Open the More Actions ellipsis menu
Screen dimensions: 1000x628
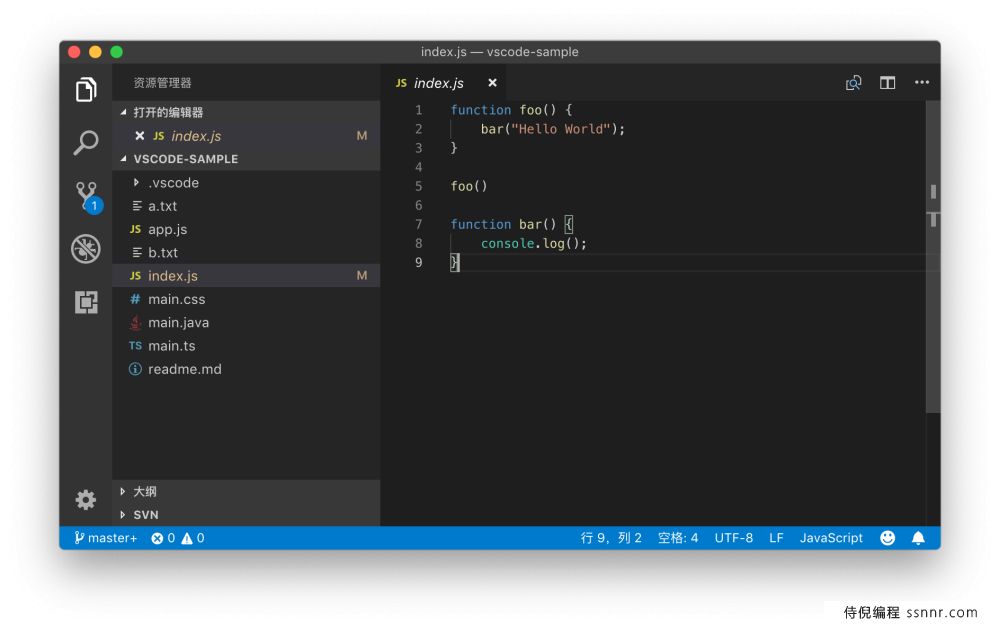click(x=922, y=82)
